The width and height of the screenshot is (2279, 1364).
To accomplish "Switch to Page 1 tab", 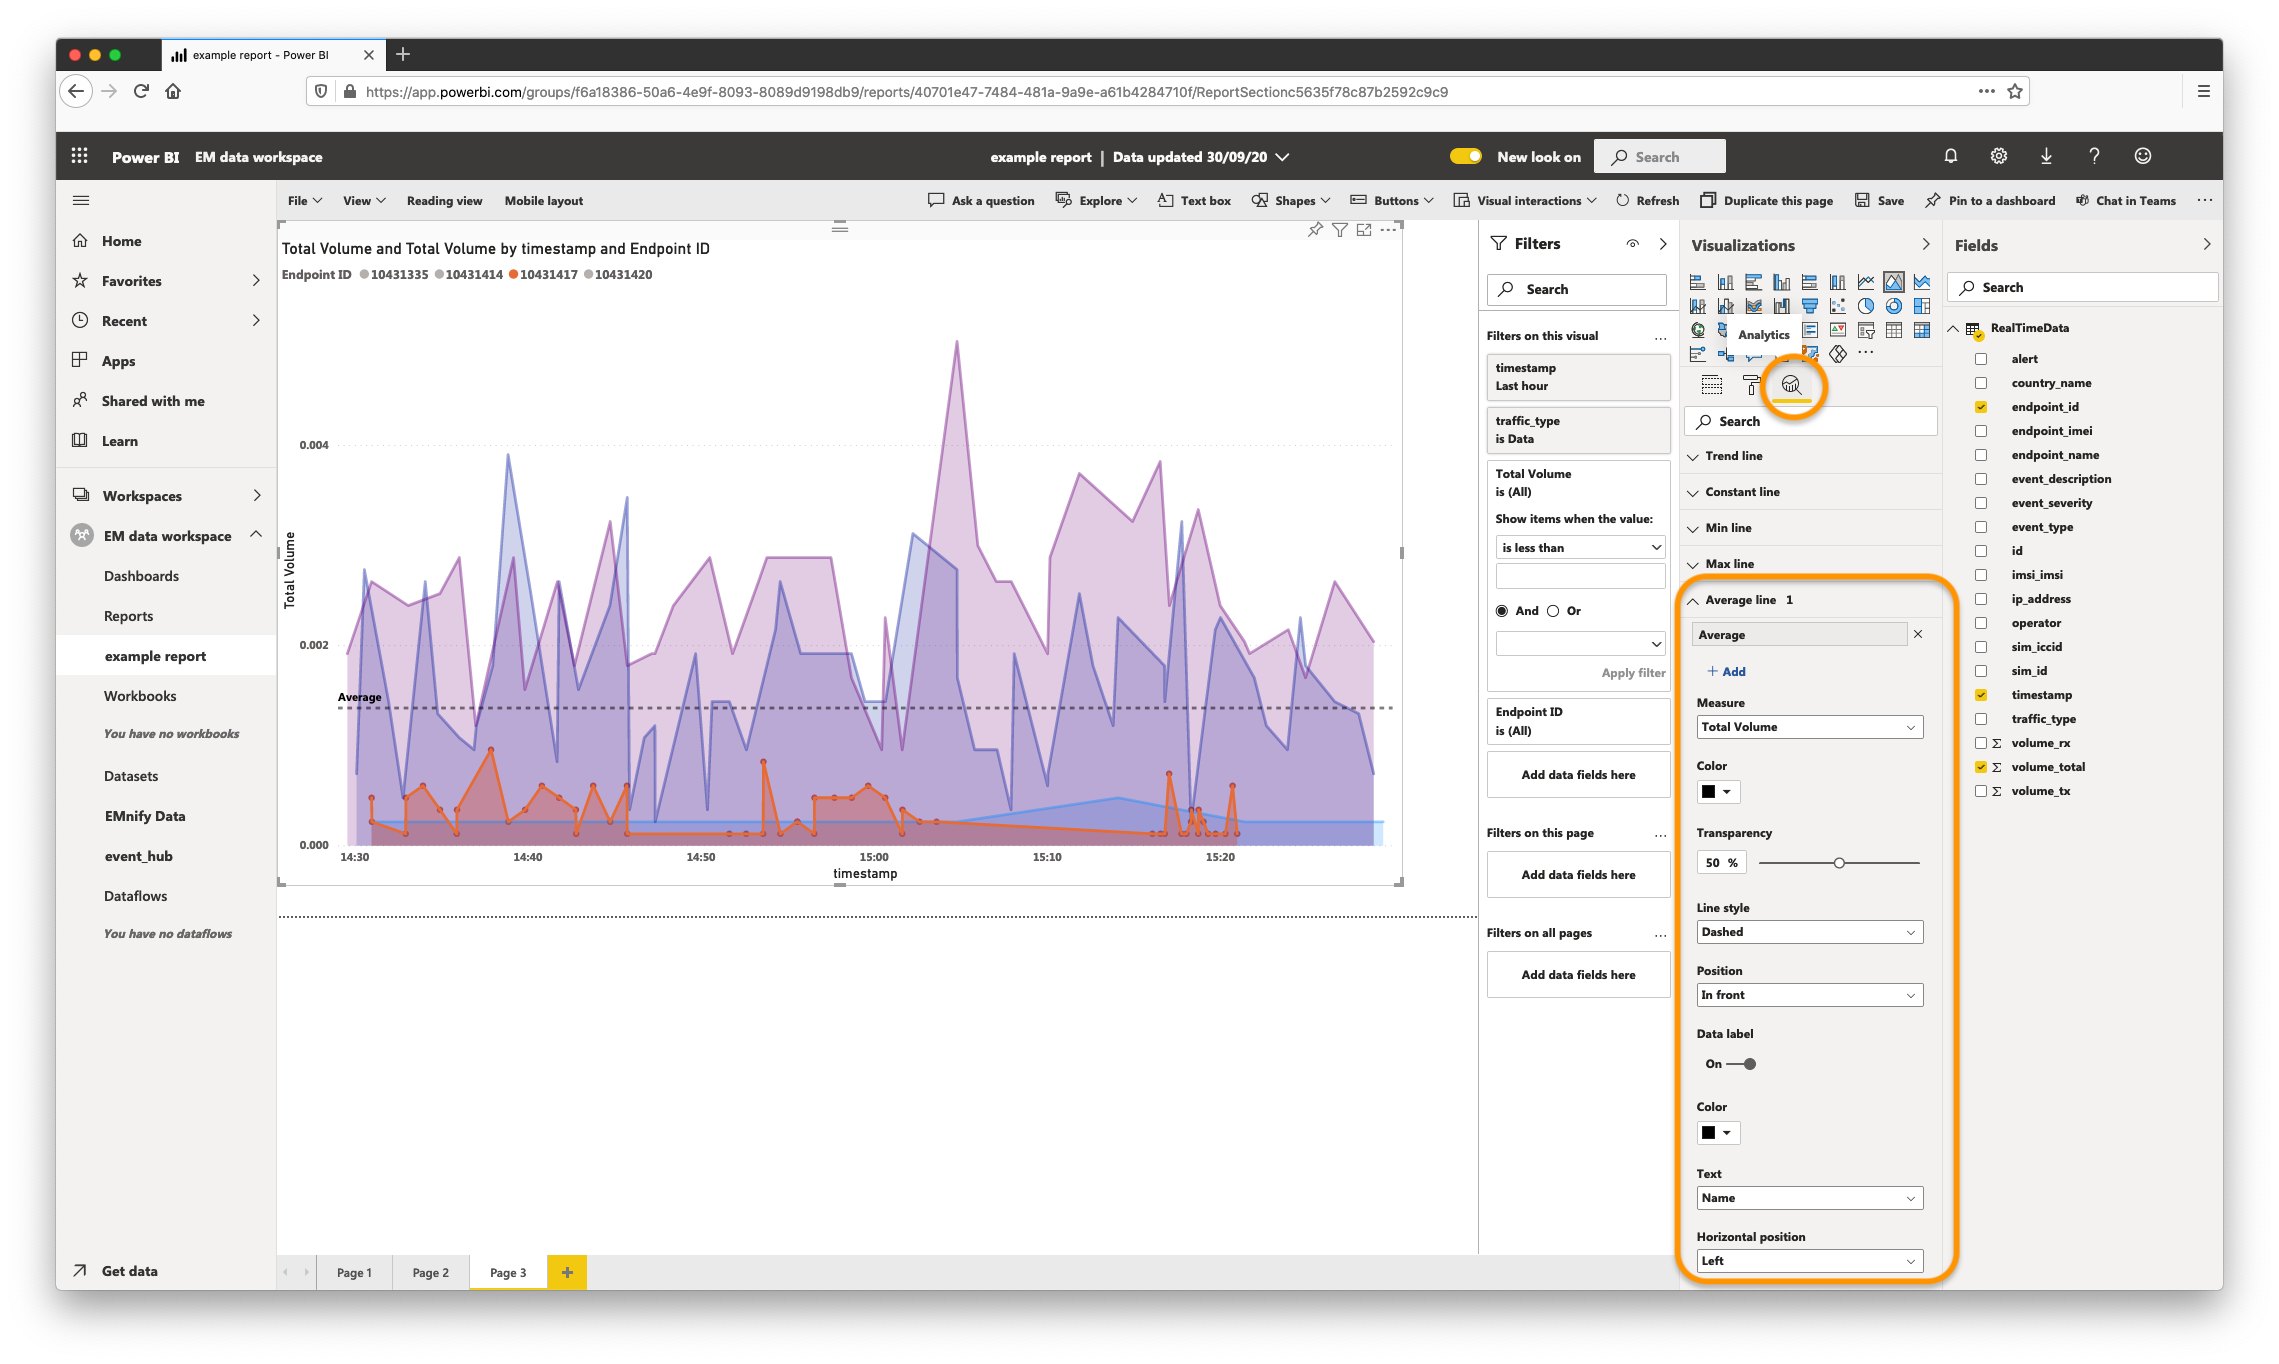I will tap(354, 1273).
